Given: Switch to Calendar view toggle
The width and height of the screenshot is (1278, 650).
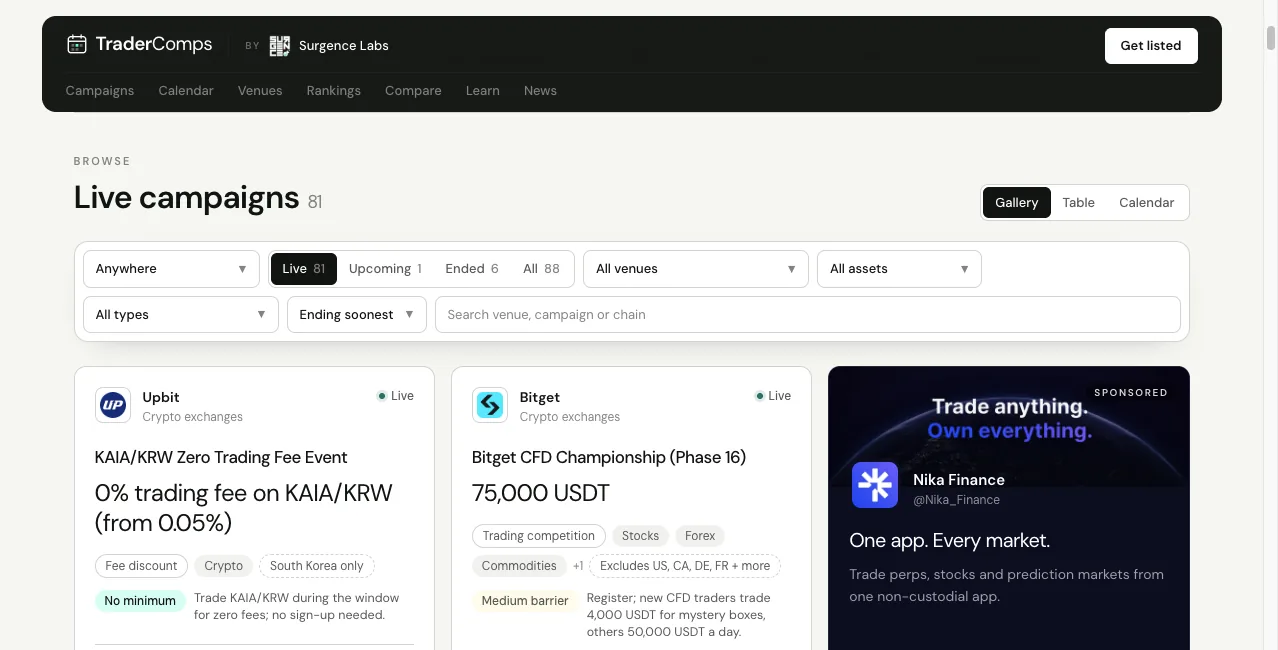Looking at the screenshot, I should click(1146, 202).
